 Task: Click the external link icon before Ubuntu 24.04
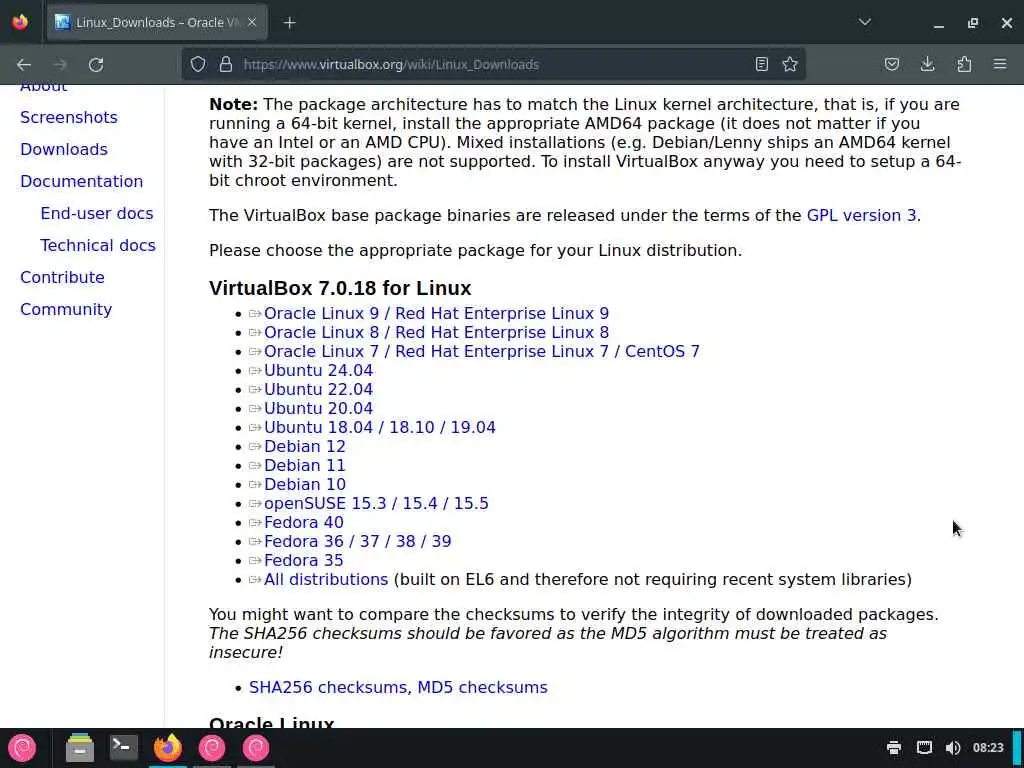[x=255, y=371]
